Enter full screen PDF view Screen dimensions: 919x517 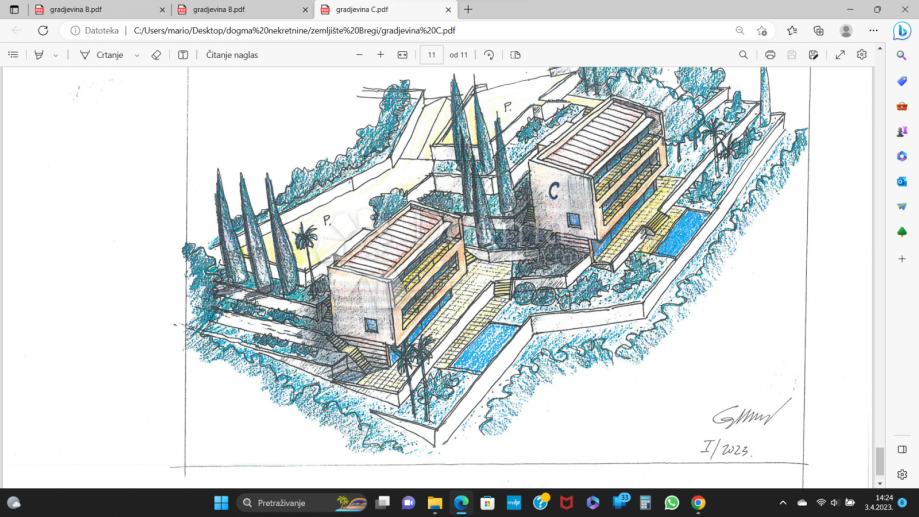840,55
